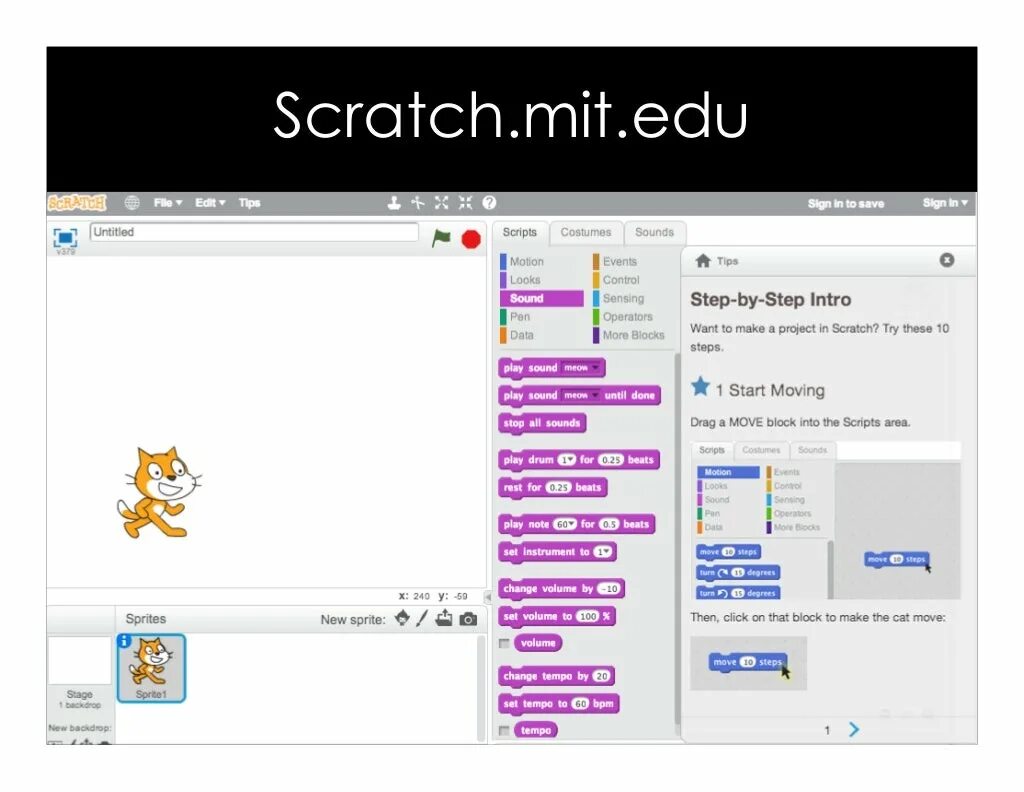Image resolution: width=1024 pixels, height=792 pixels.
Task: Select the Sprite1 thumbnail
Action: [152, 669]
